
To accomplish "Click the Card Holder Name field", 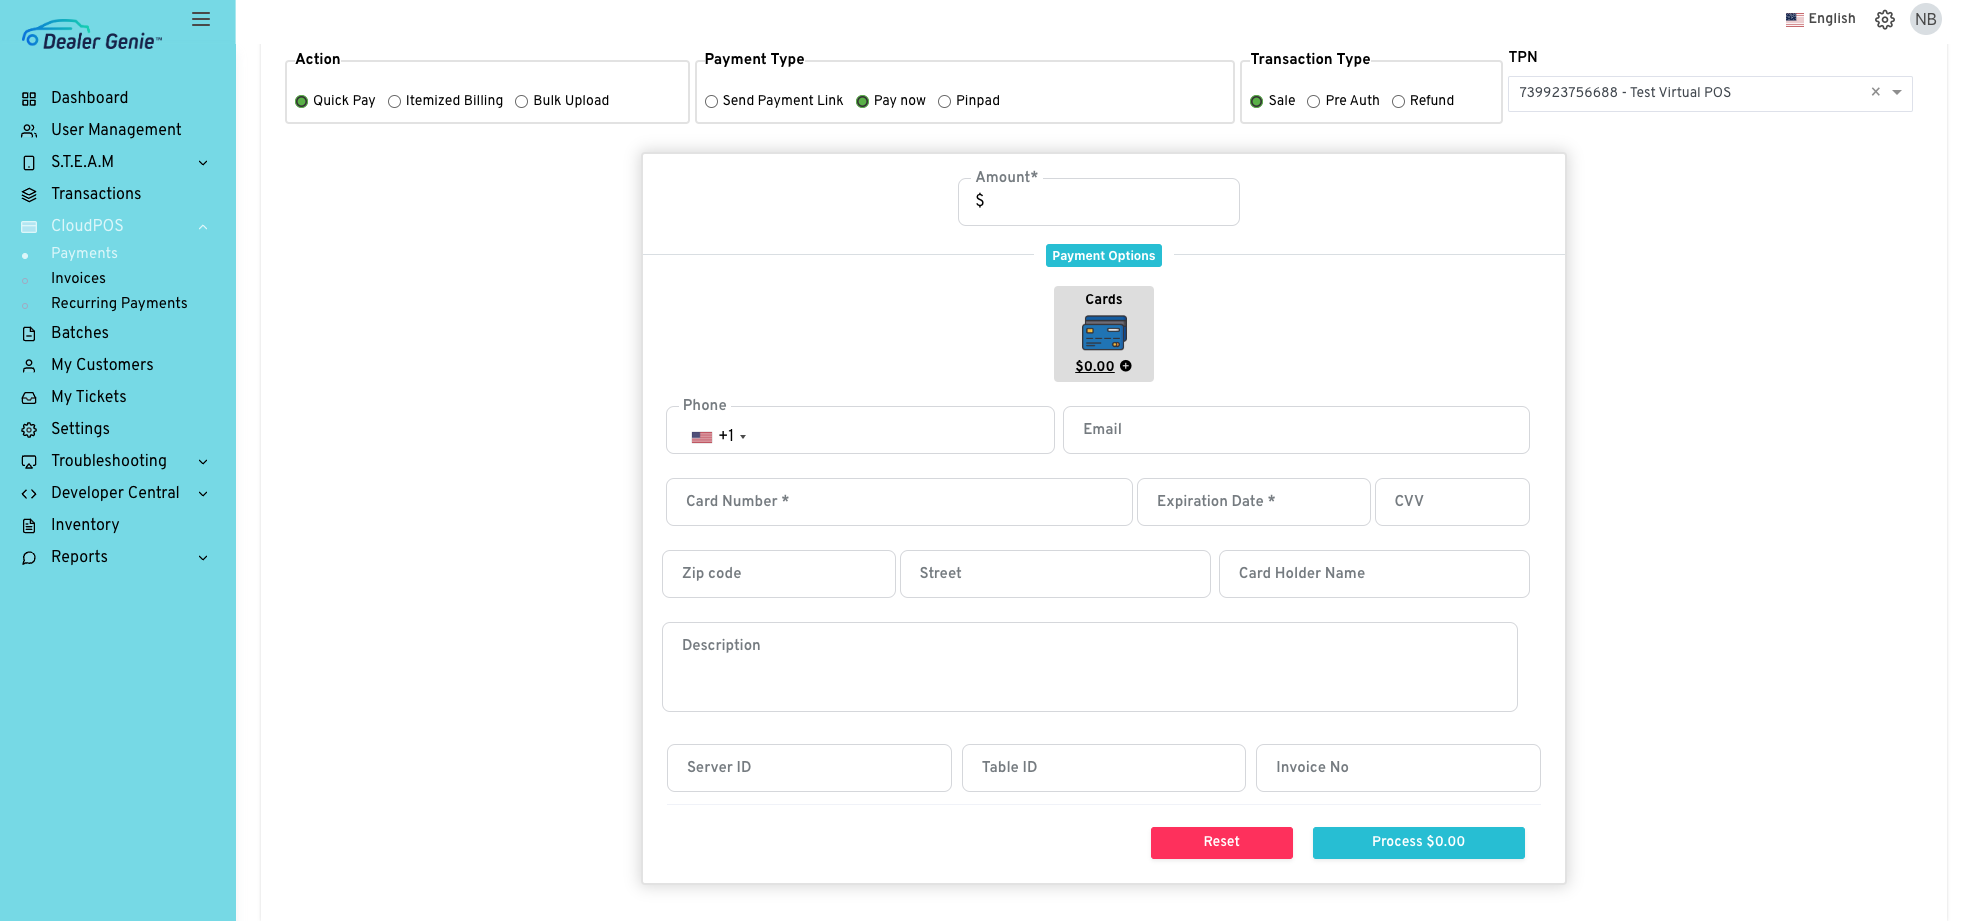I will [1374, 574].
